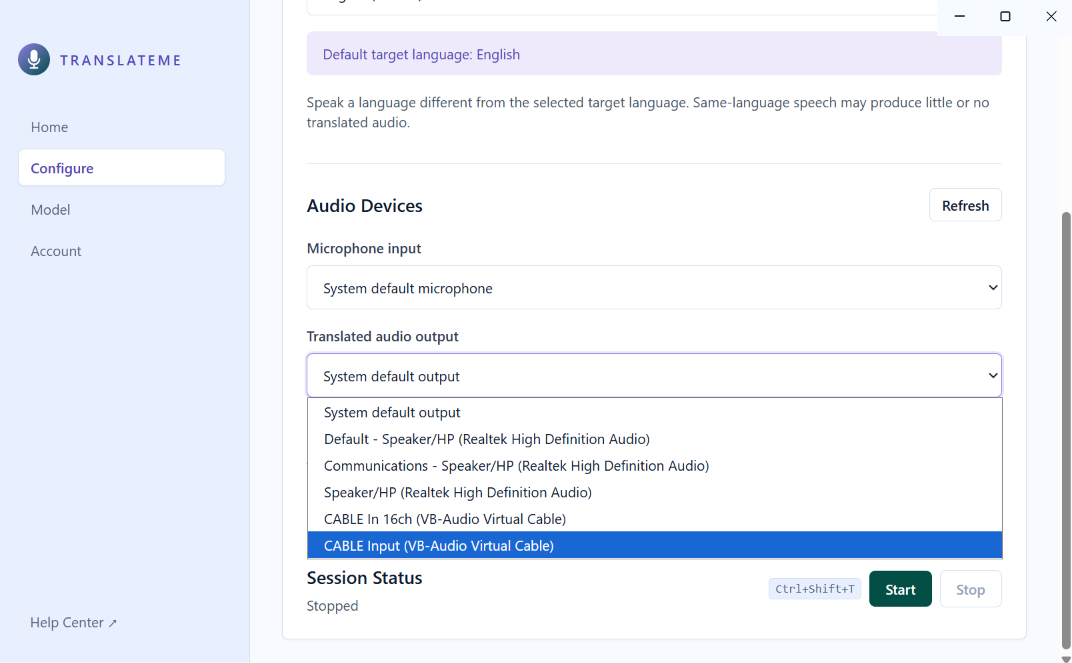Open the Home page in sidebar

click(49, 127)
